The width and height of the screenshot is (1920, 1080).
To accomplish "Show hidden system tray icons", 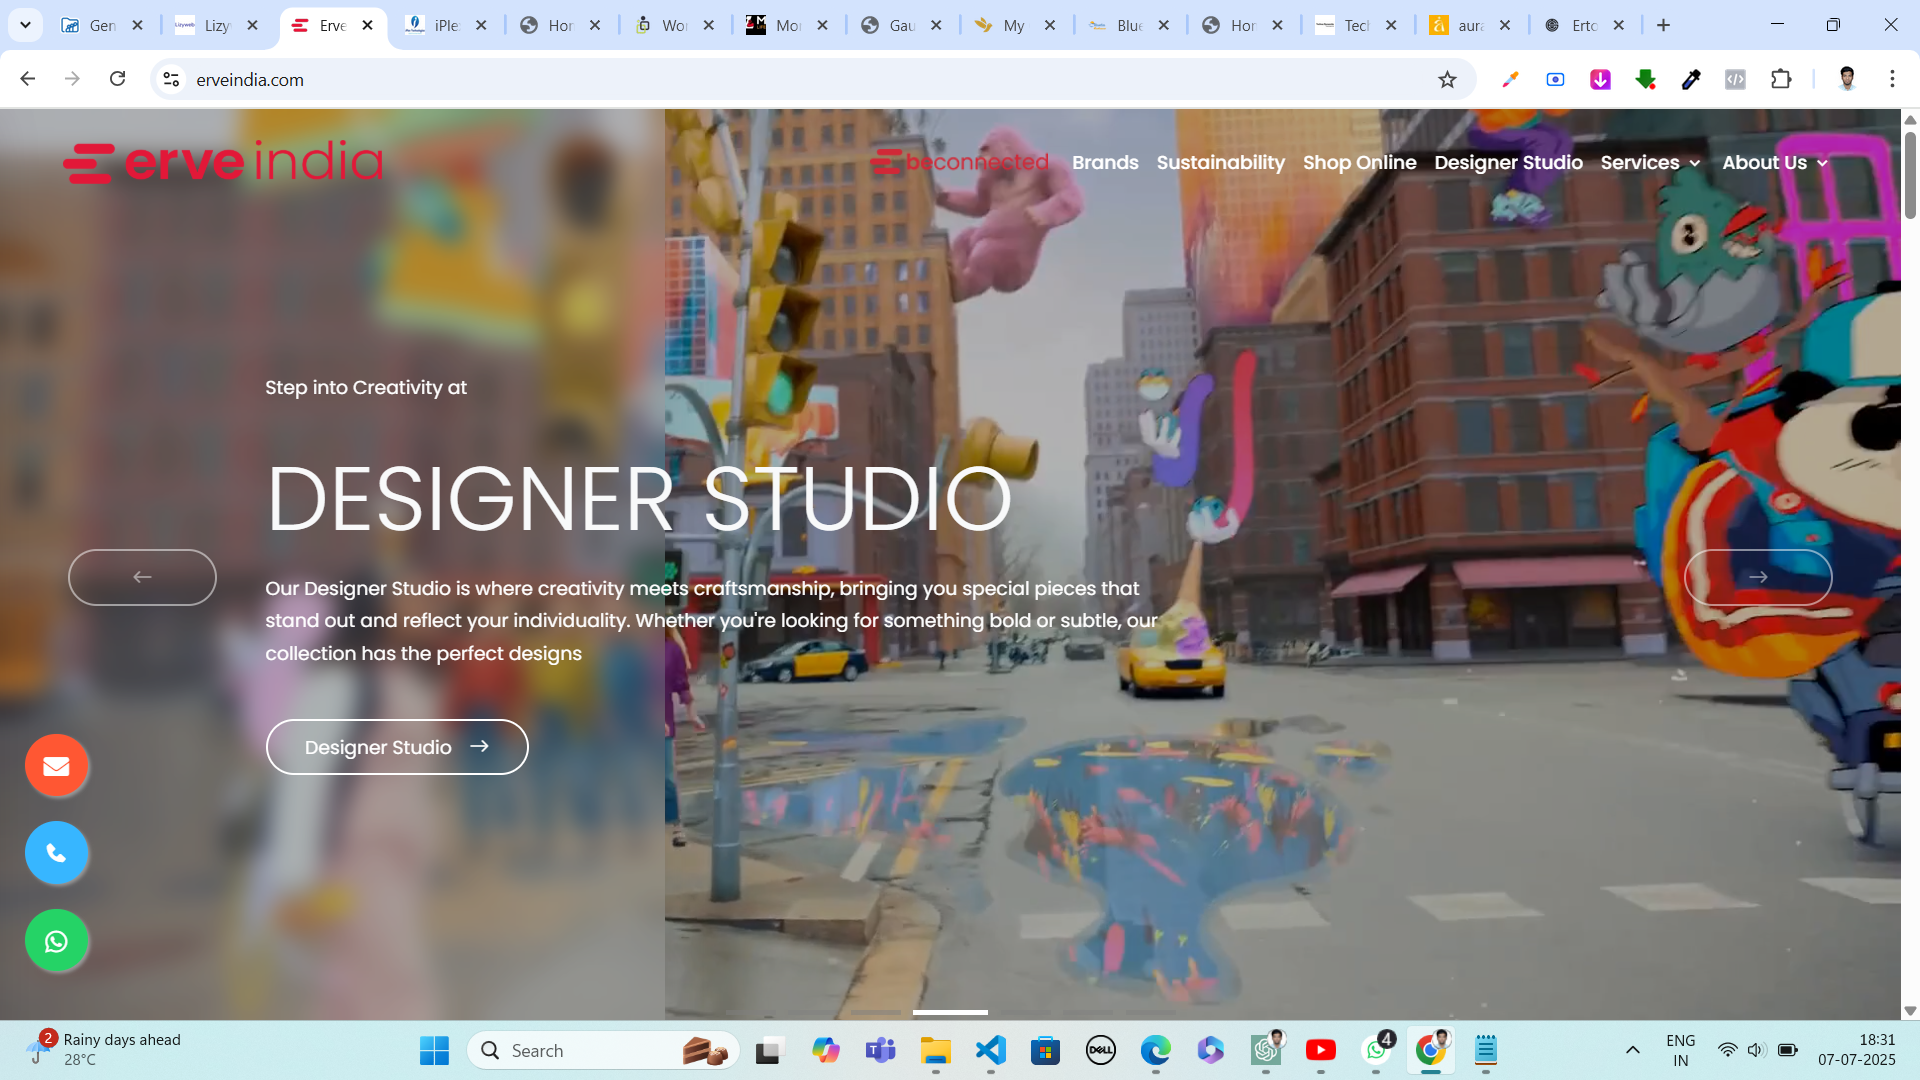I will tap(1632, 1050).
